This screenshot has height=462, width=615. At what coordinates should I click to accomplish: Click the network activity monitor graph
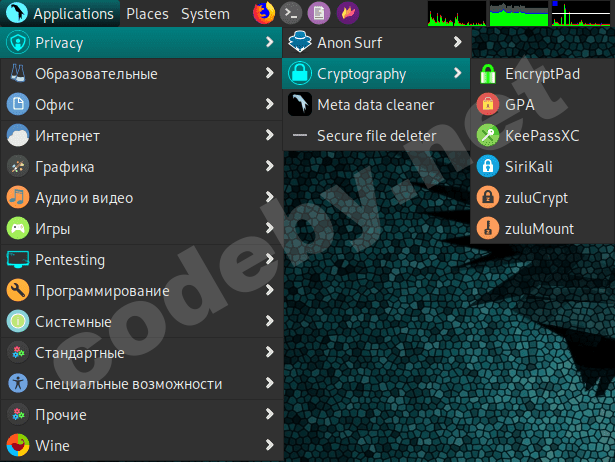tap(581, 13)
